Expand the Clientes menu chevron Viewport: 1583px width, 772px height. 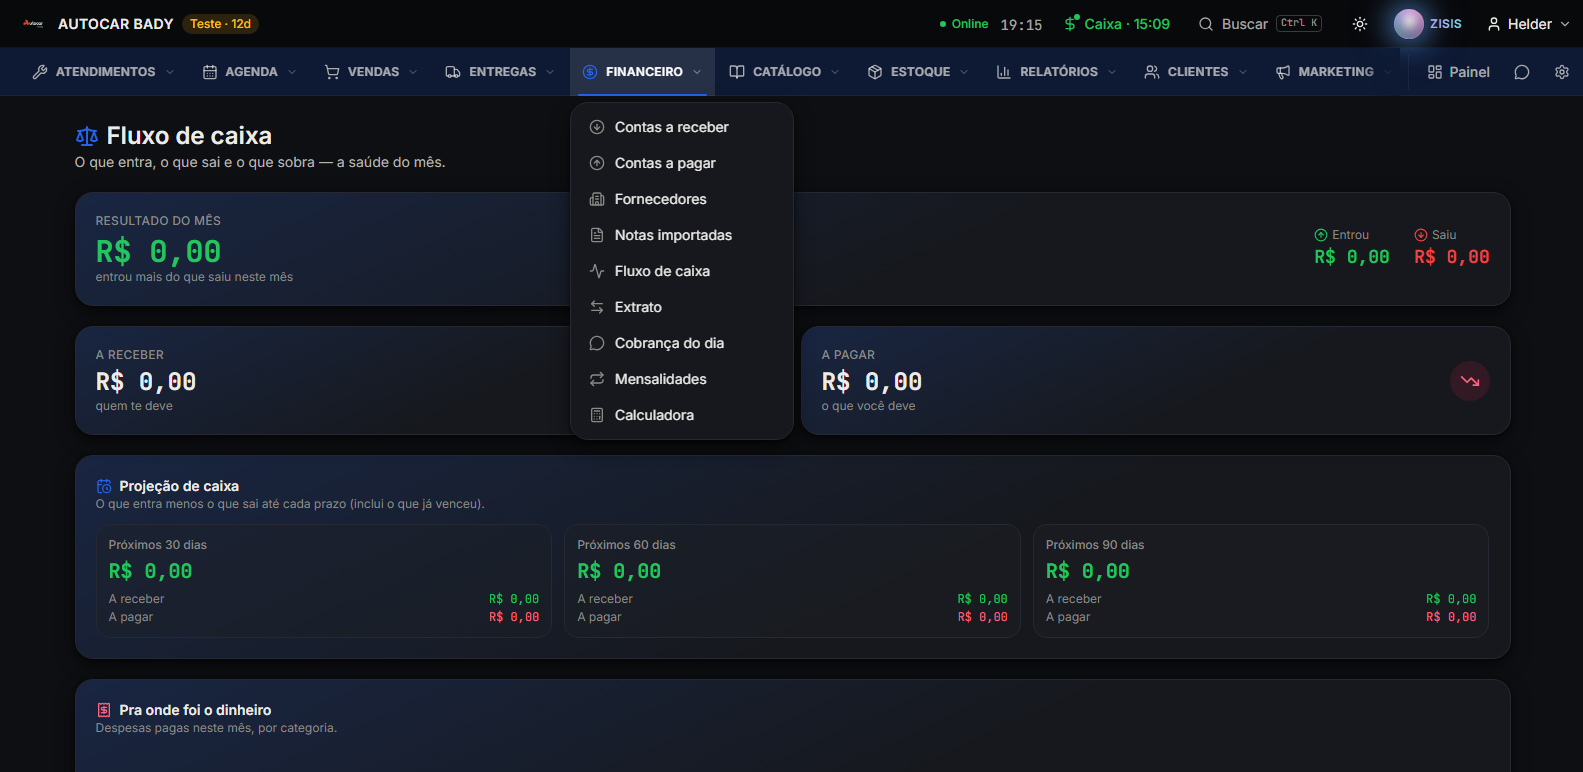coord(1243,72)
